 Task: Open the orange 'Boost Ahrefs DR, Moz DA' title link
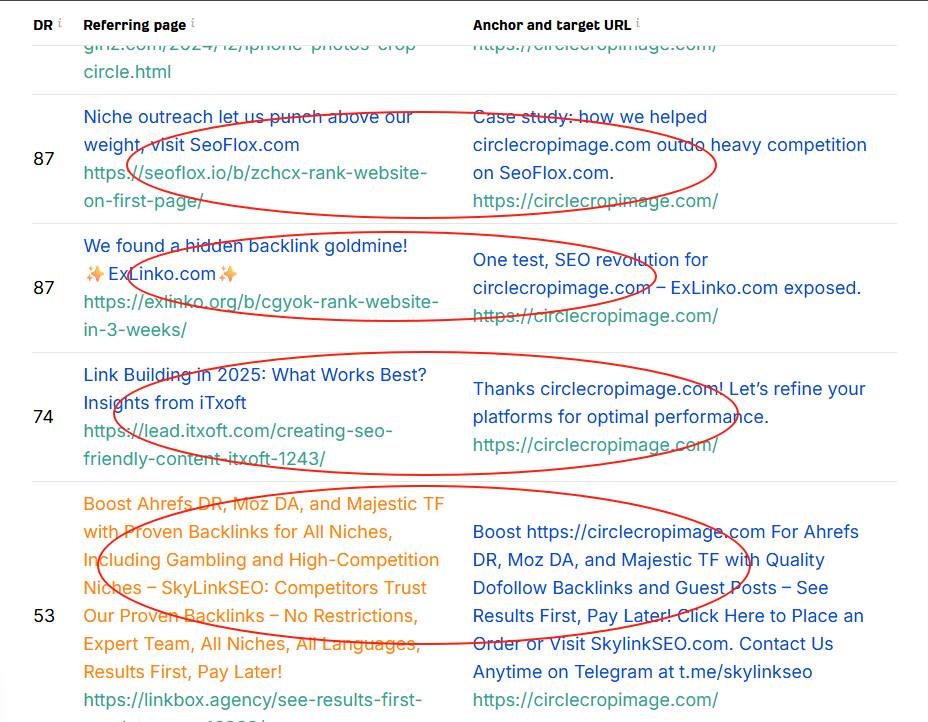click(264, 588)
